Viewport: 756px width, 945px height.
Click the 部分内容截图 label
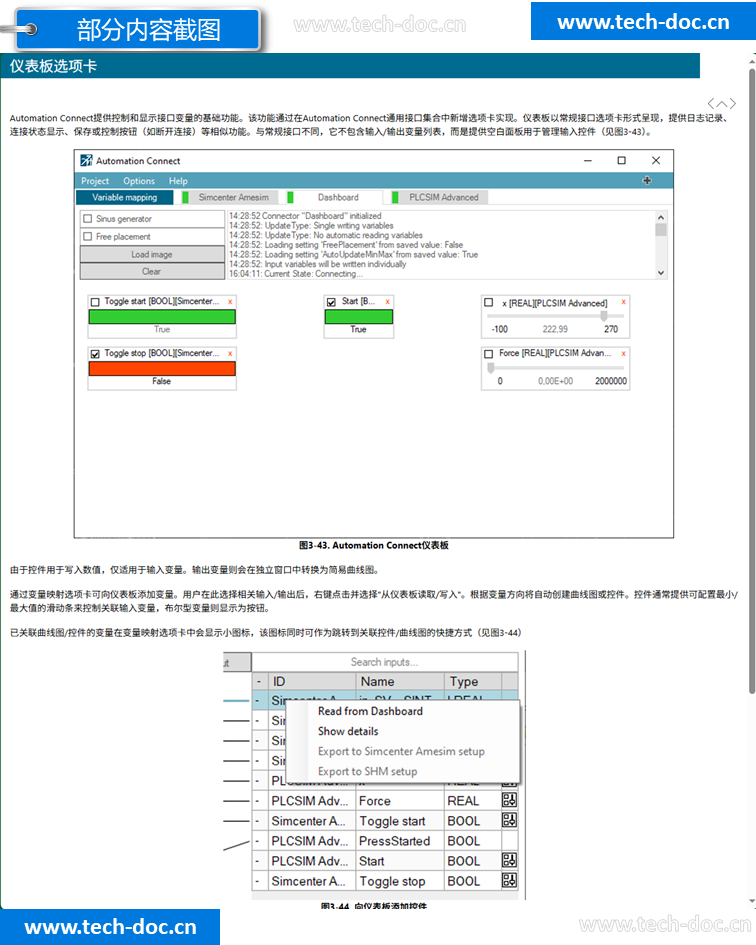point(148,30)
